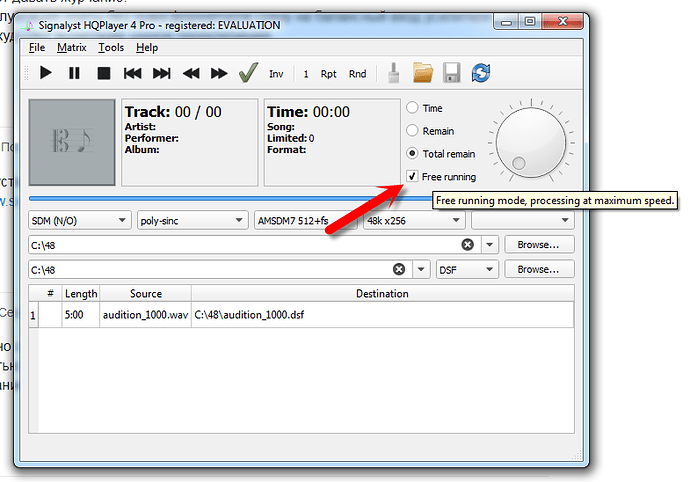
Task: Open the folder load playlist icon
Action: point(423,73)
